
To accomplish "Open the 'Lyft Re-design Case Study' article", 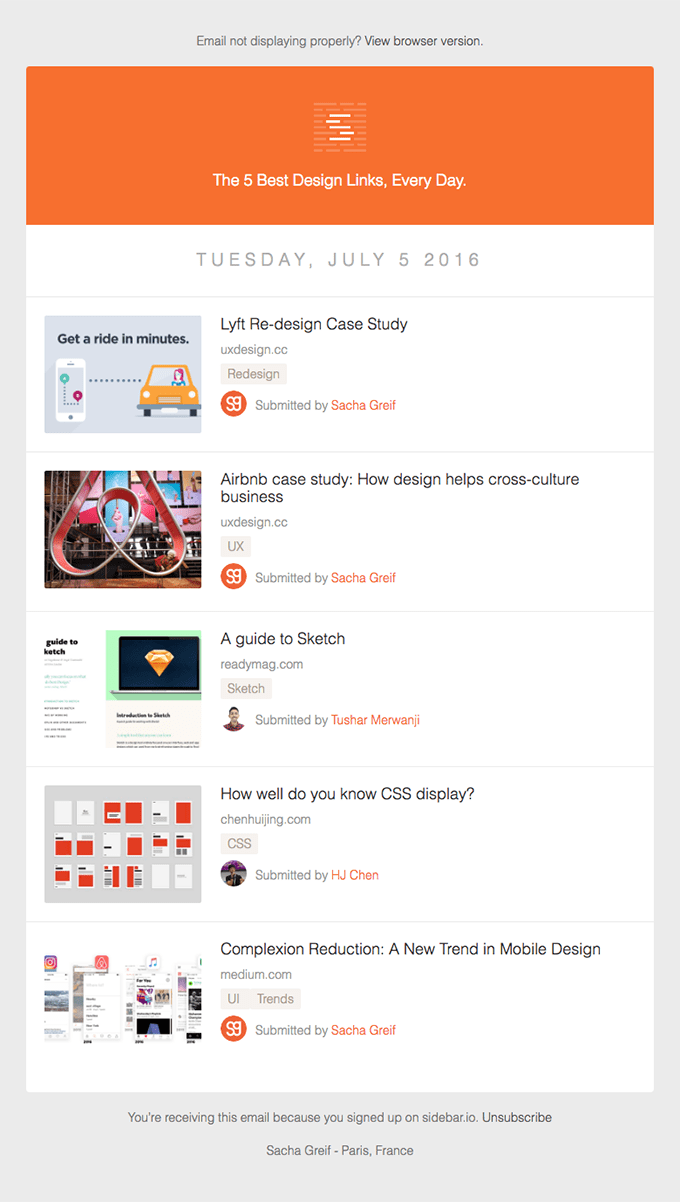I will pyautogui.click(x=313, y=324).
